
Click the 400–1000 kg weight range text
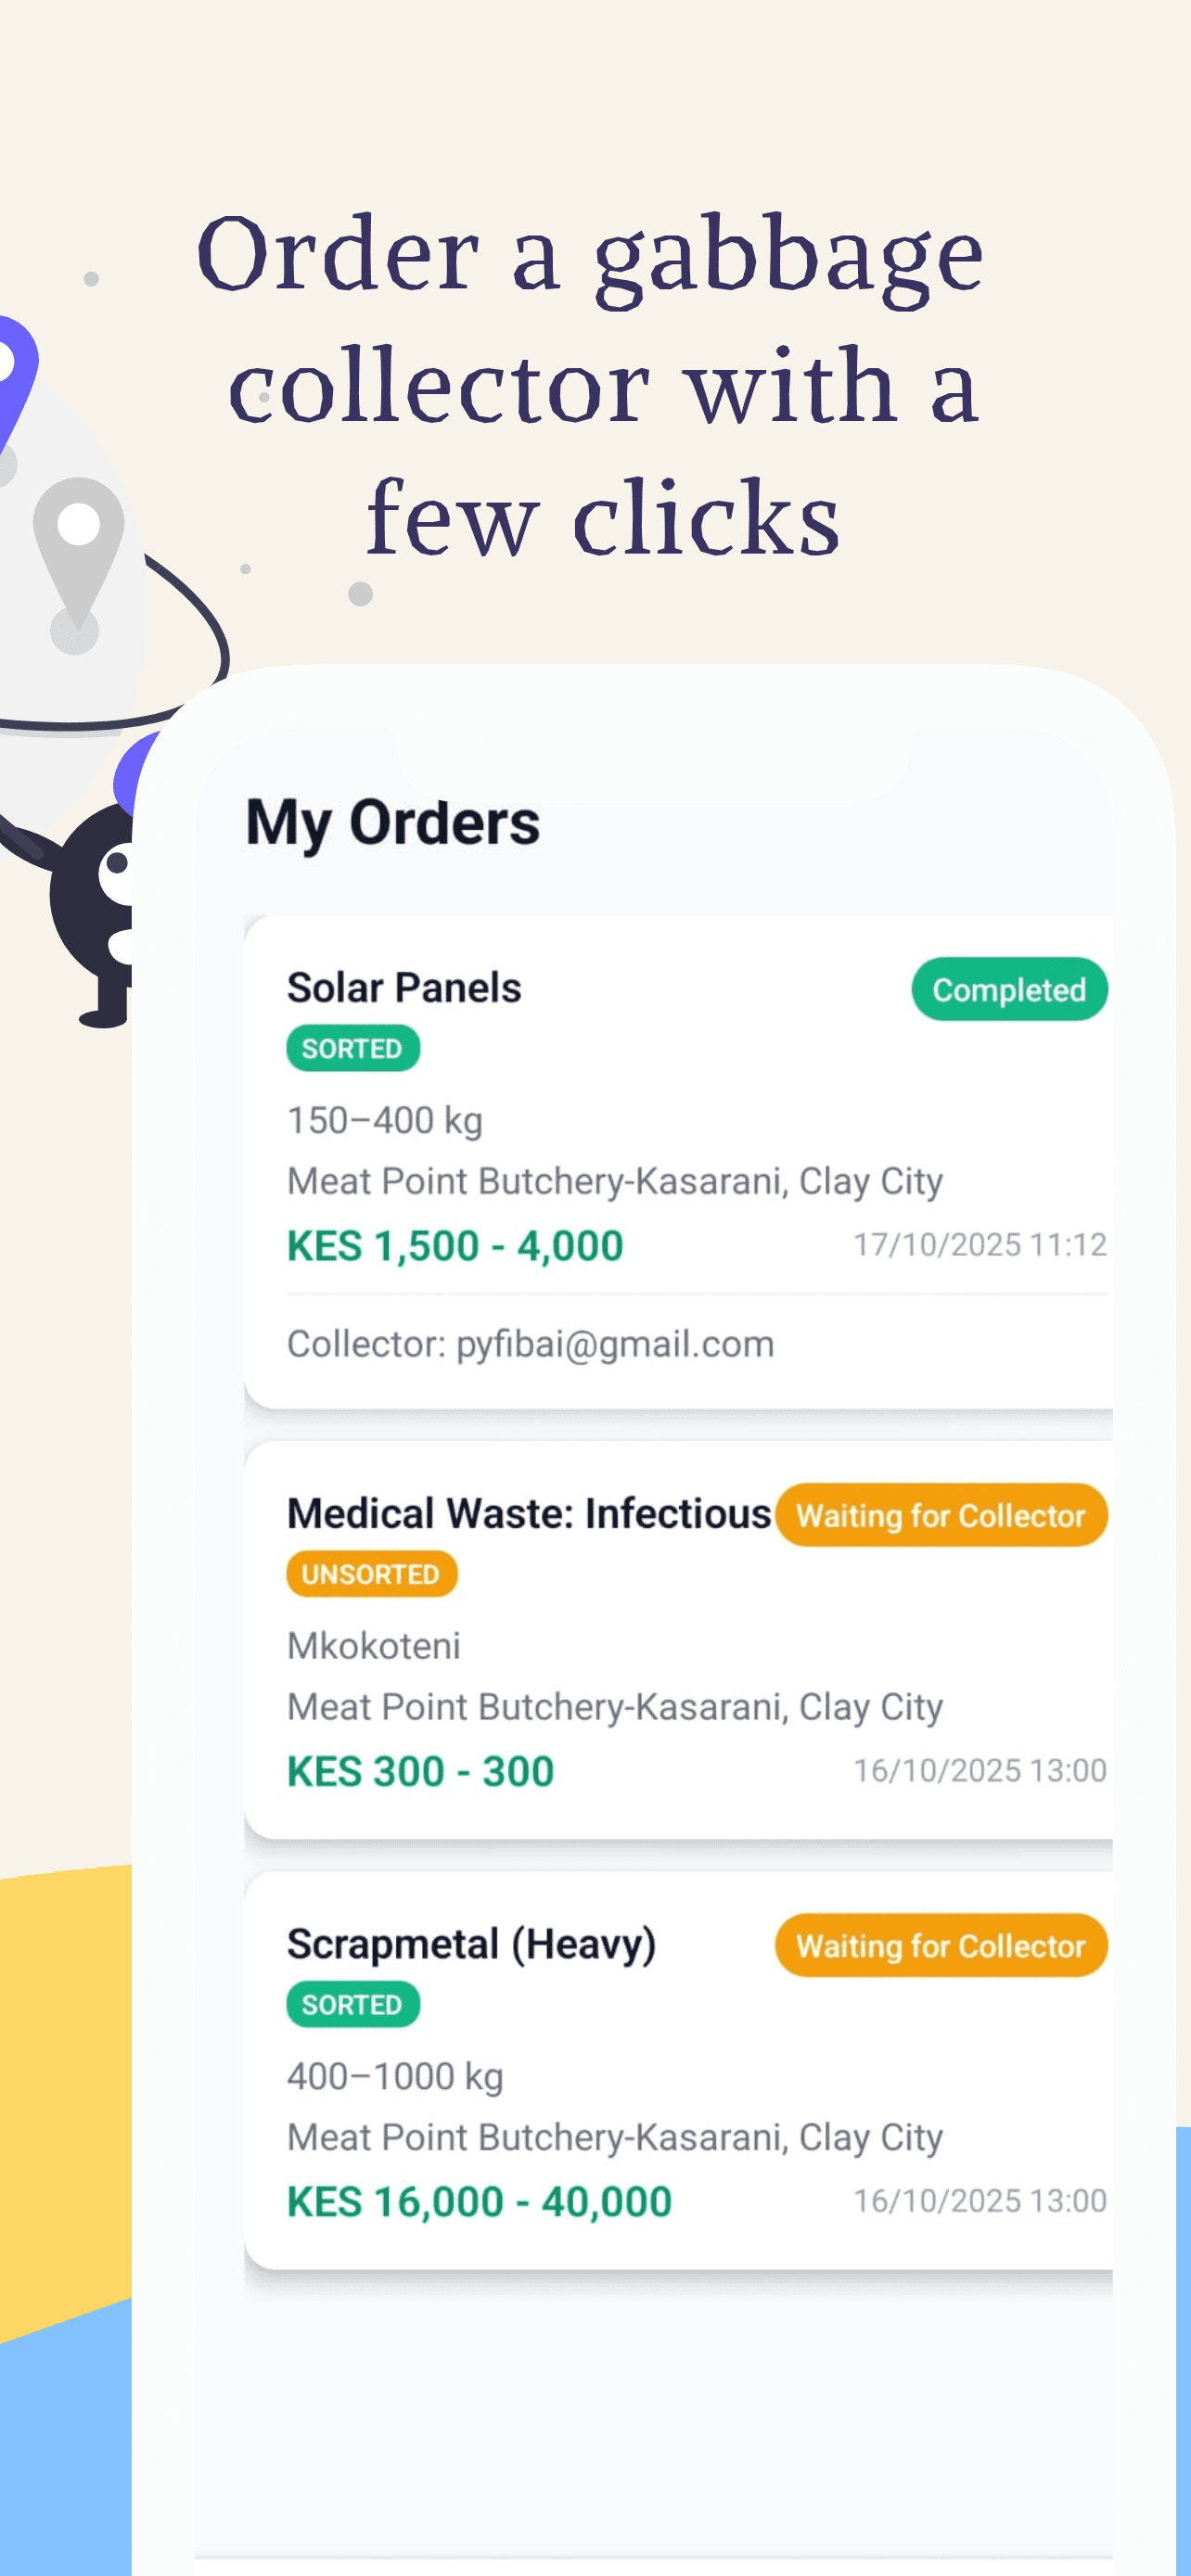pos(397,2075)
